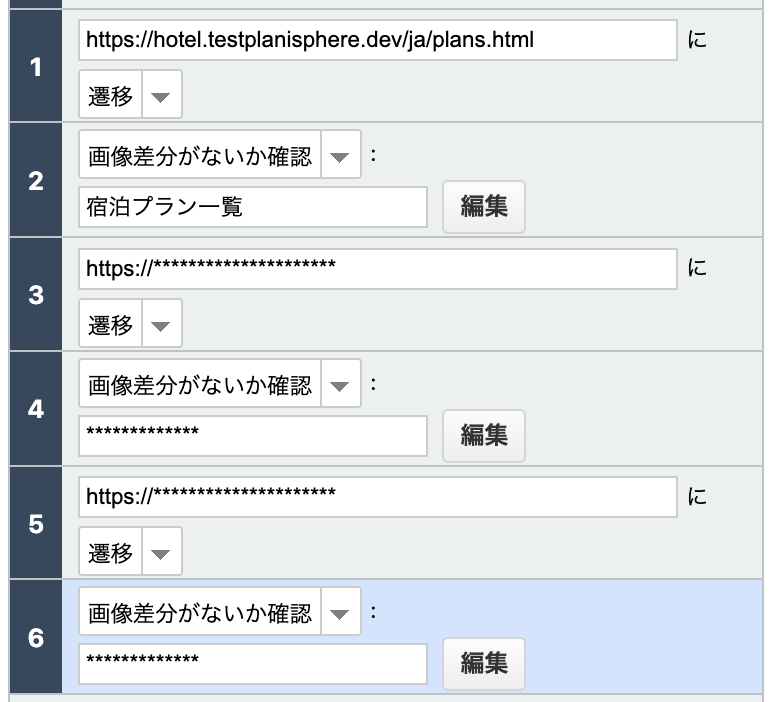Click the 宿泊プラン一覧 input field
The height and width of the screenshot is (702, 772).
tap(253, 207)
